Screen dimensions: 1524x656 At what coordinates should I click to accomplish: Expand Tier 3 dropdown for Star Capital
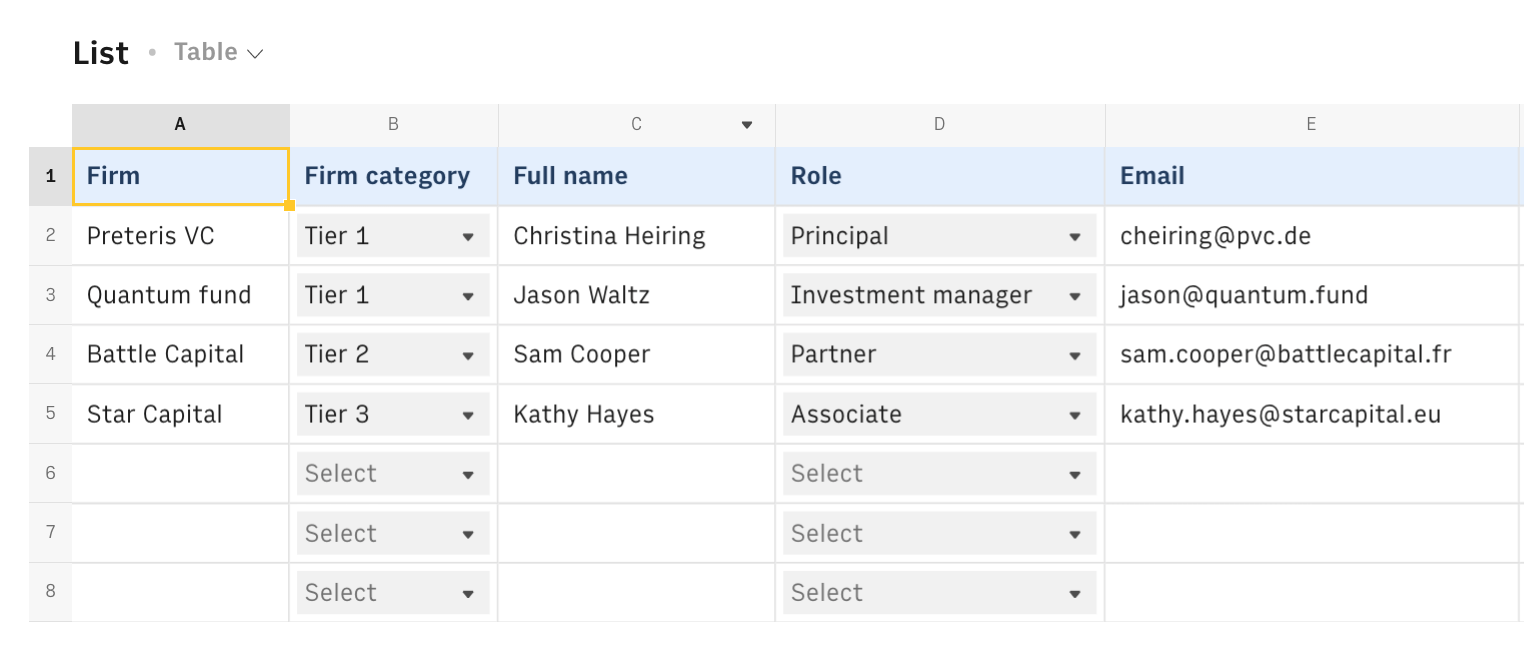click(x=467, y=415)
